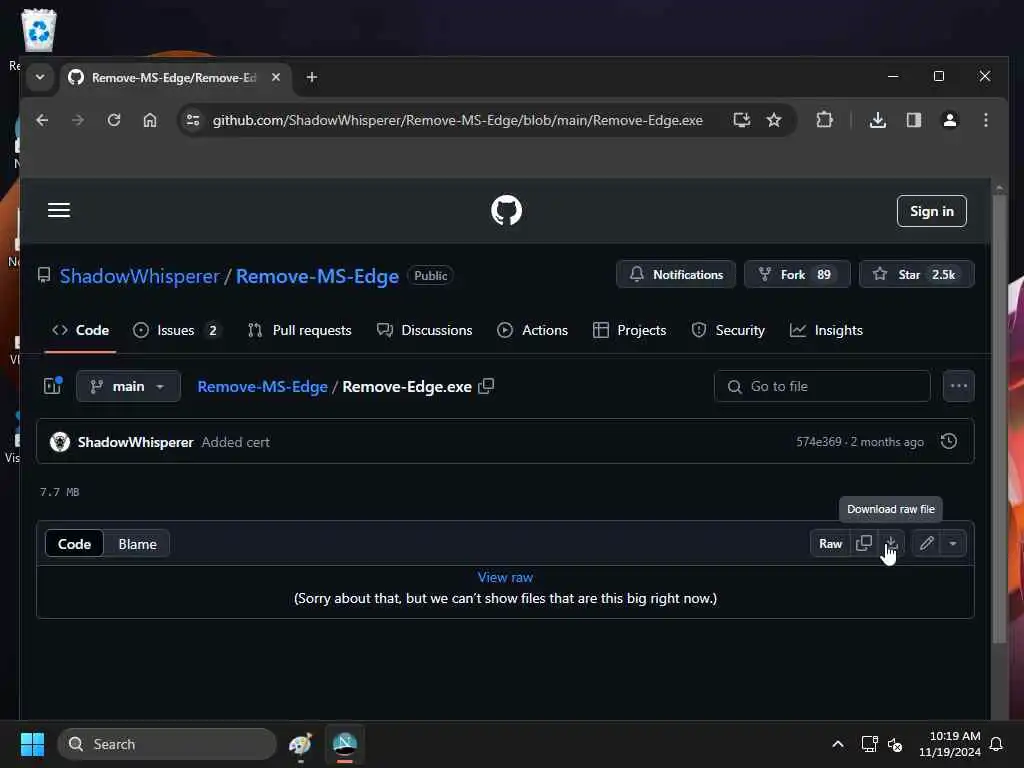Viewport: 1024px width, 768px height.
Task: Expand the main branch dropdown
Action: click(x=128, y=387)
